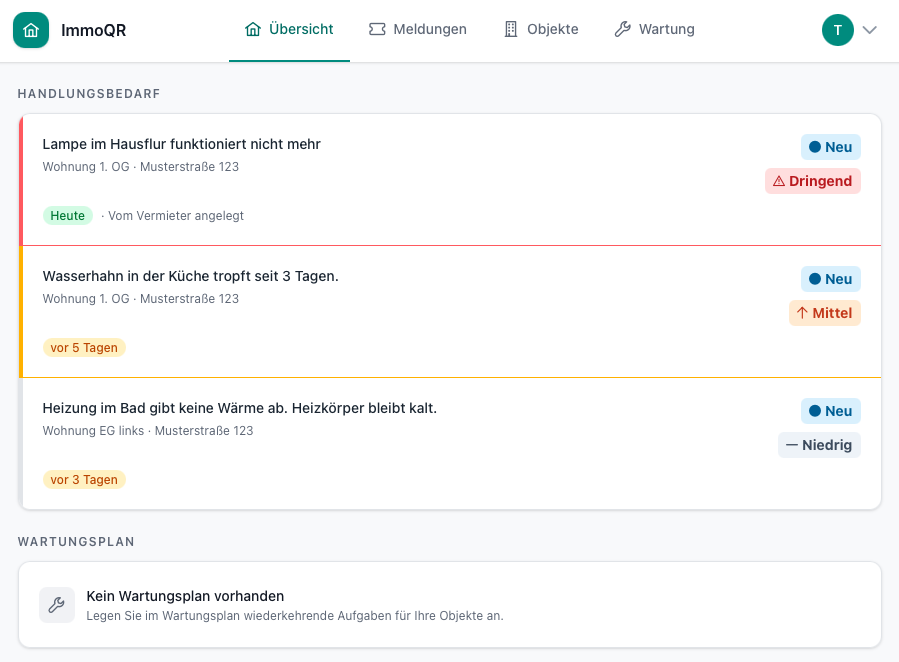The image size is (899, 662).
Task: Select the wrench icon beside Wartung
Action: [x=624, y=29]
